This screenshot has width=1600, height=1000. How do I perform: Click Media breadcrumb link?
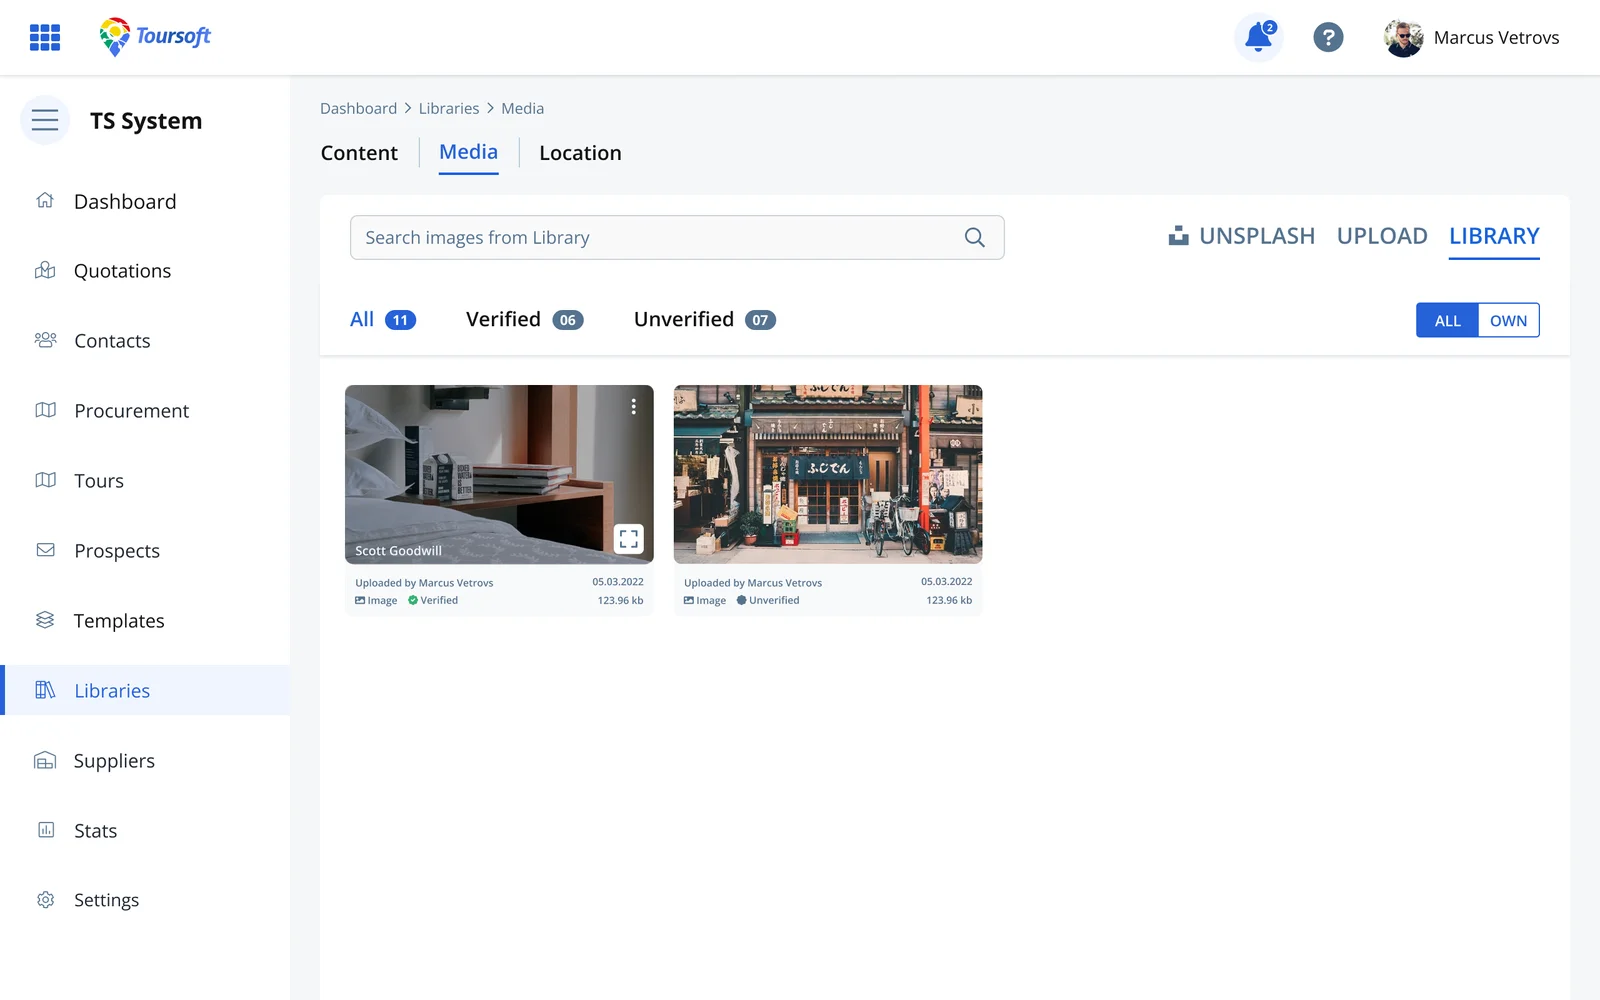pos(522,108)
